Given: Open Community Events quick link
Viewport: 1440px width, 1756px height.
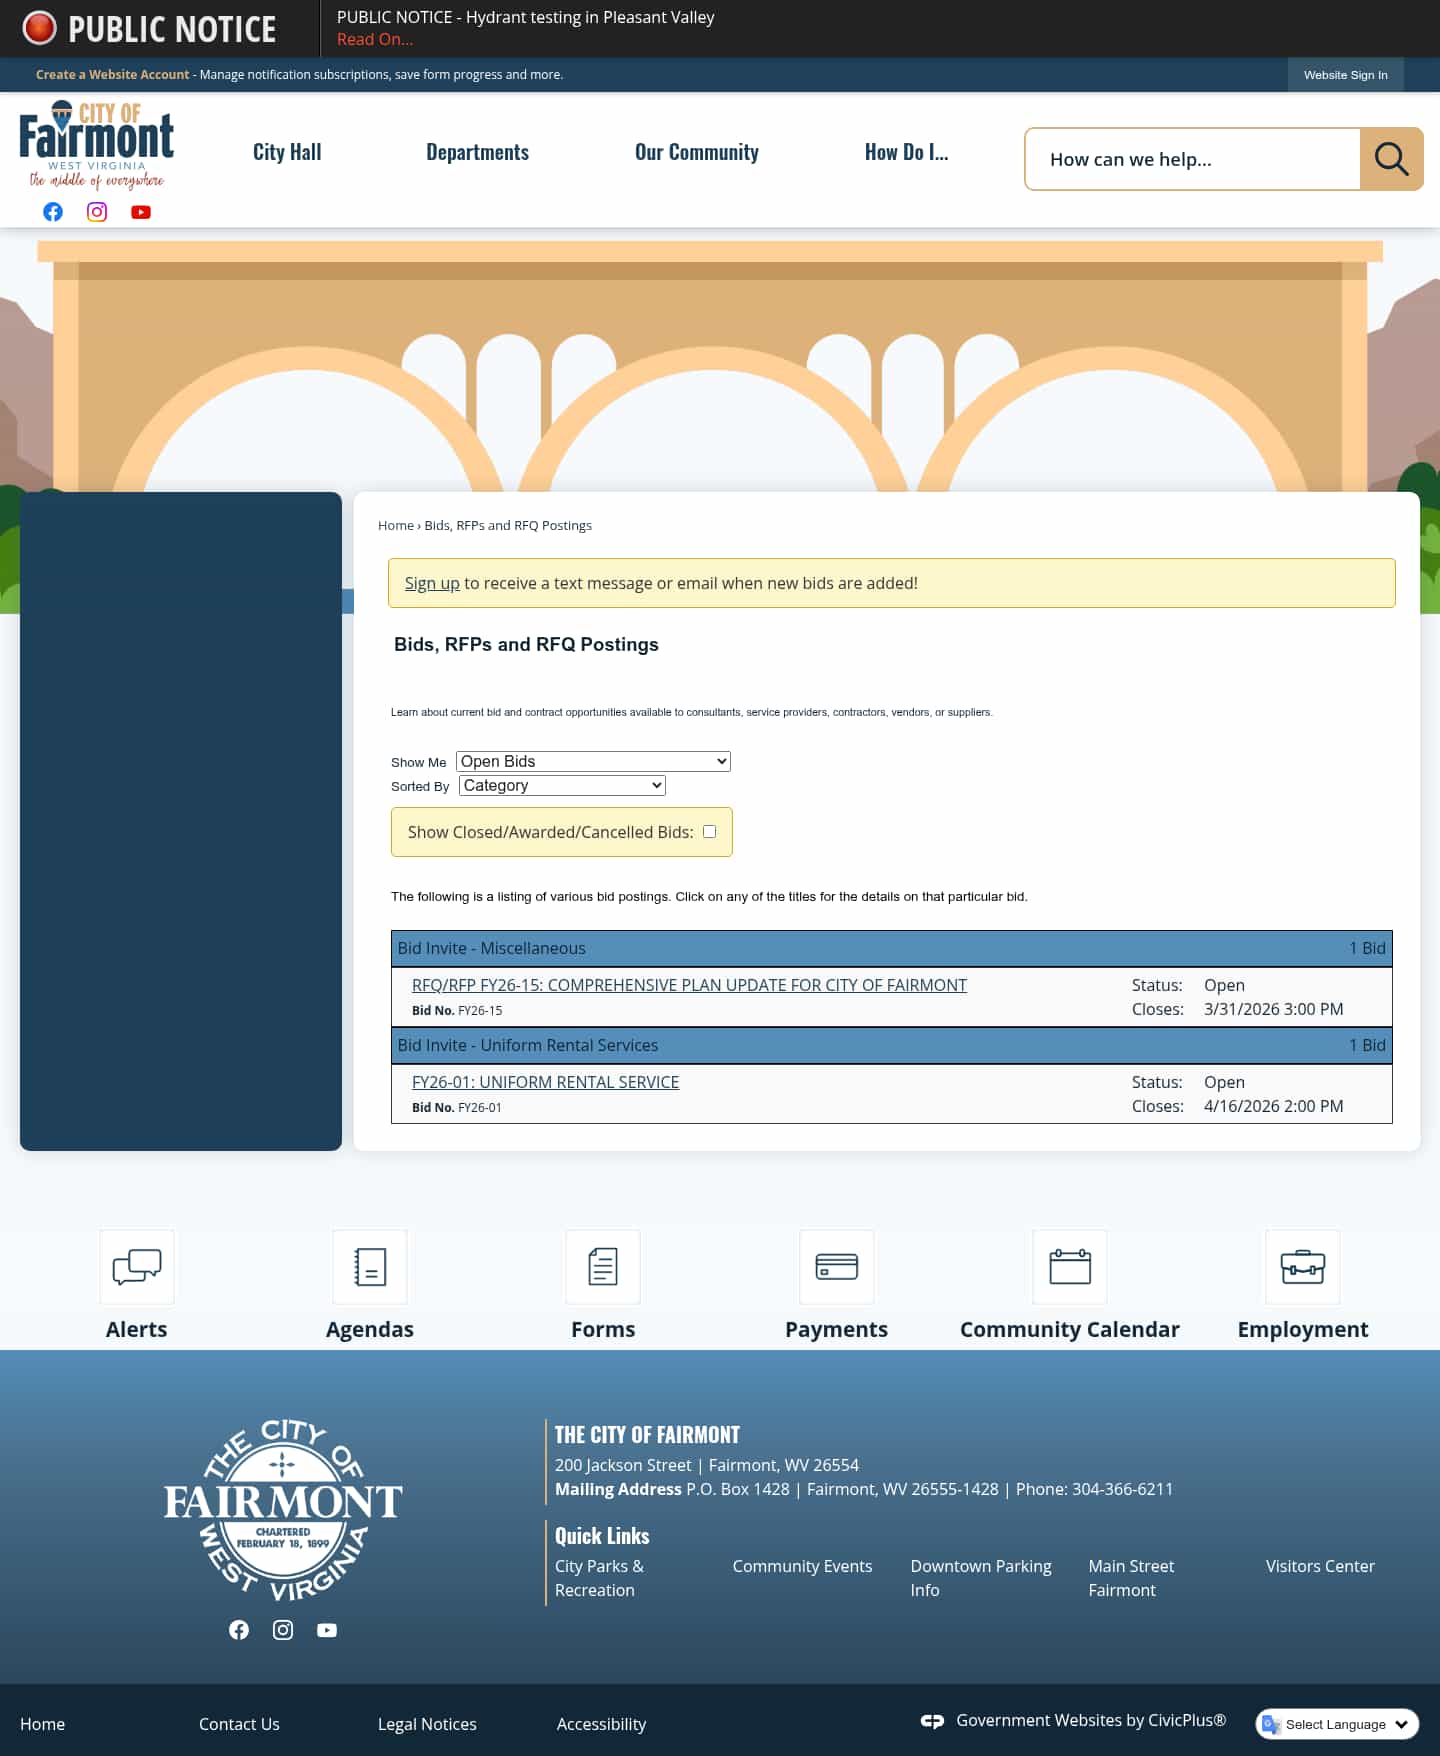Looking at the screenshot, I should [x=802, y=1566].
